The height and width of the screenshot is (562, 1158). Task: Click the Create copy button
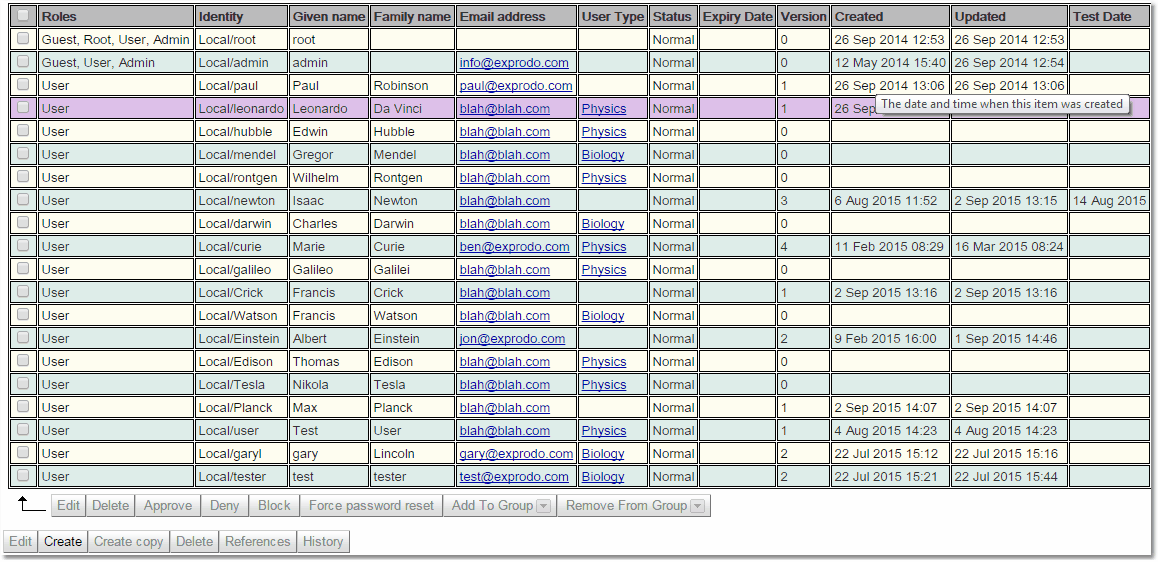(128, 542)
